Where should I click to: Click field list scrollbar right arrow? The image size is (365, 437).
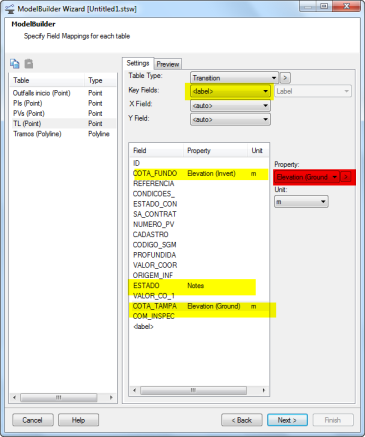pyautogui.click(x=264, y=390)
